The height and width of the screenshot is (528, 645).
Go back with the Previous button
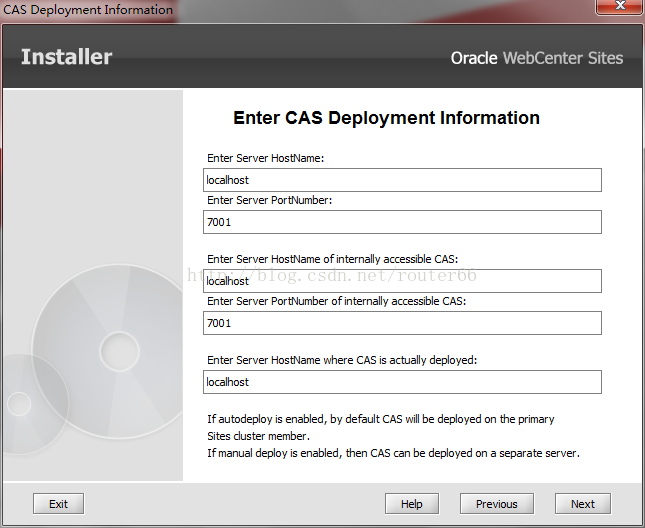pyautogui.click(x=497, y=504)
